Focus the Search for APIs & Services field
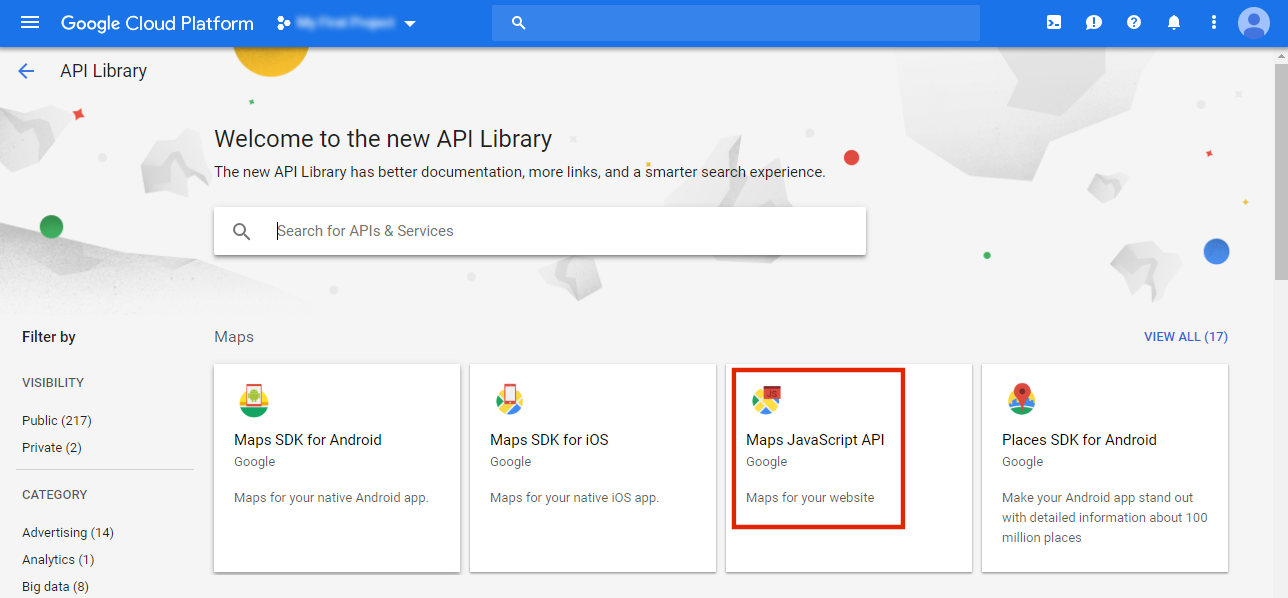The height and width of the screenshot is (598, 1288). pyautogui.click(x=540, y=231)
